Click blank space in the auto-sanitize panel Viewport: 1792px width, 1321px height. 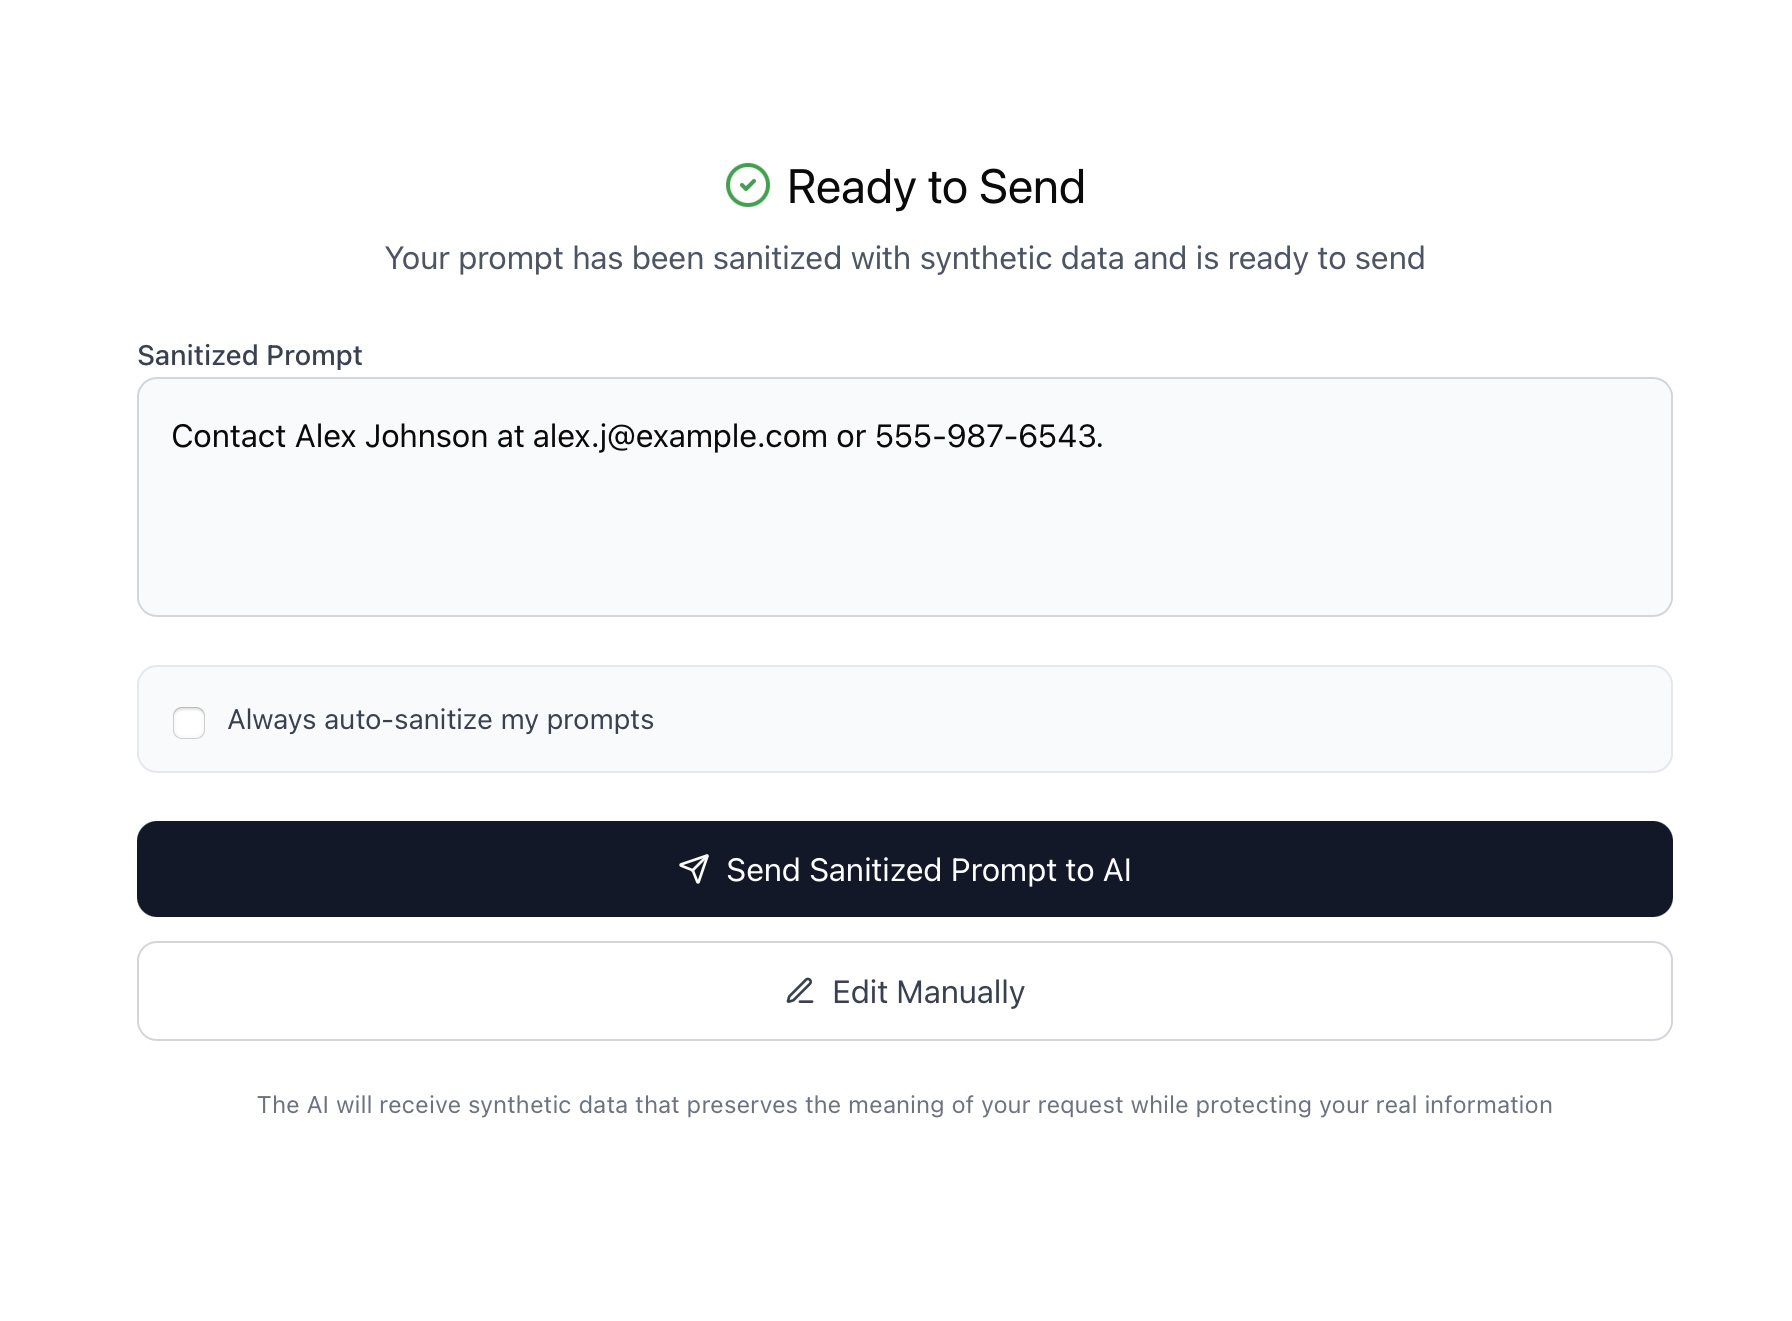[x=1200, y=720]
